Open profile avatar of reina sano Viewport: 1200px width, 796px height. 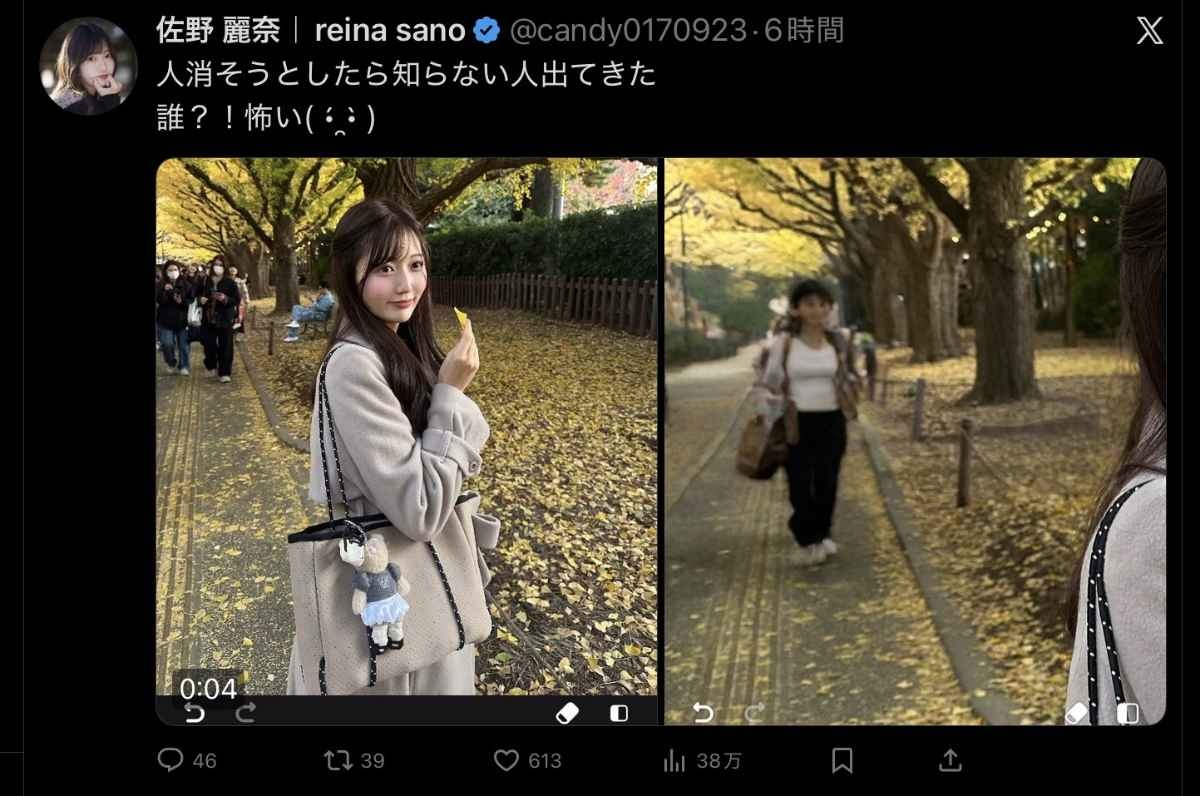click(88, 66)
